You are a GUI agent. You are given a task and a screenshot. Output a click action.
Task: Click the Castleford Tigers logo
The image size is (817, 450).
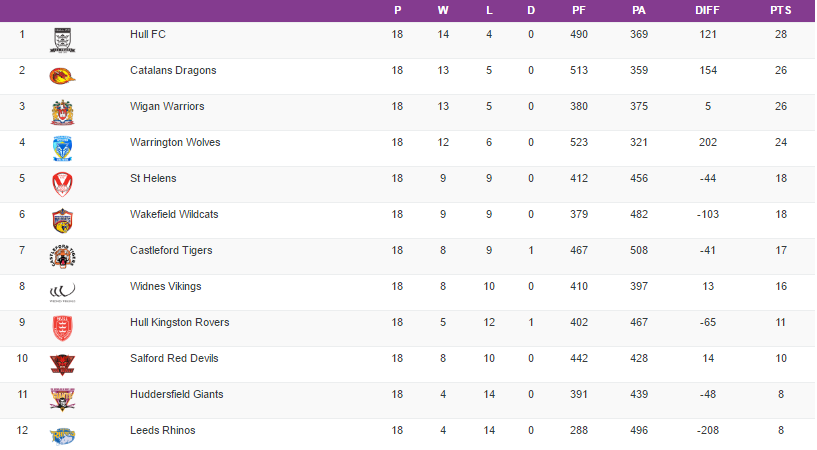[62, 256]
